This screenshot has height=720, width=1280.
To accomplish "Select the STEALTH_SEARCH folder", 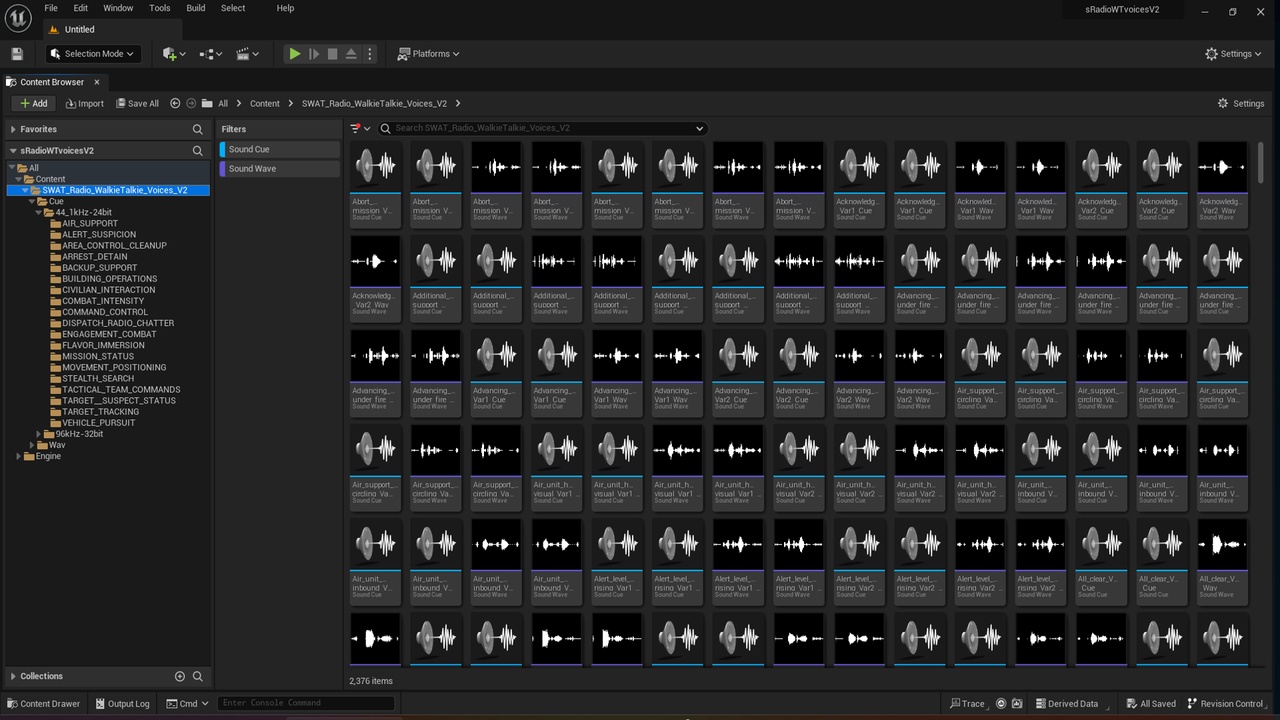I will coord(98,378).
